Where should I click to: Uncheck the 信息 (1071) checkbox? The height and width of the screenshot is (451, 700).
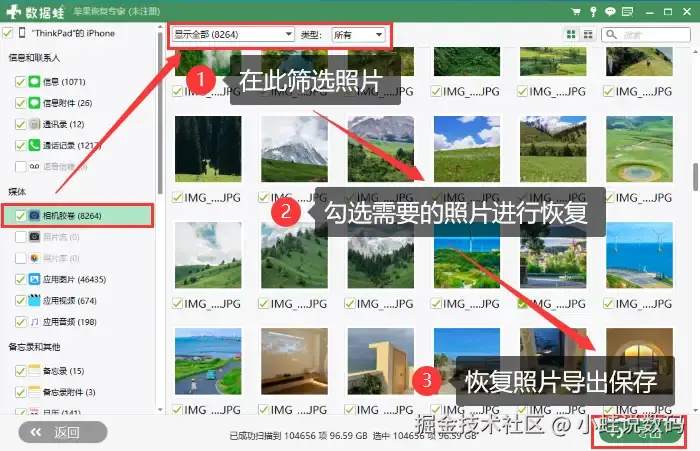[x=20, y=81]
